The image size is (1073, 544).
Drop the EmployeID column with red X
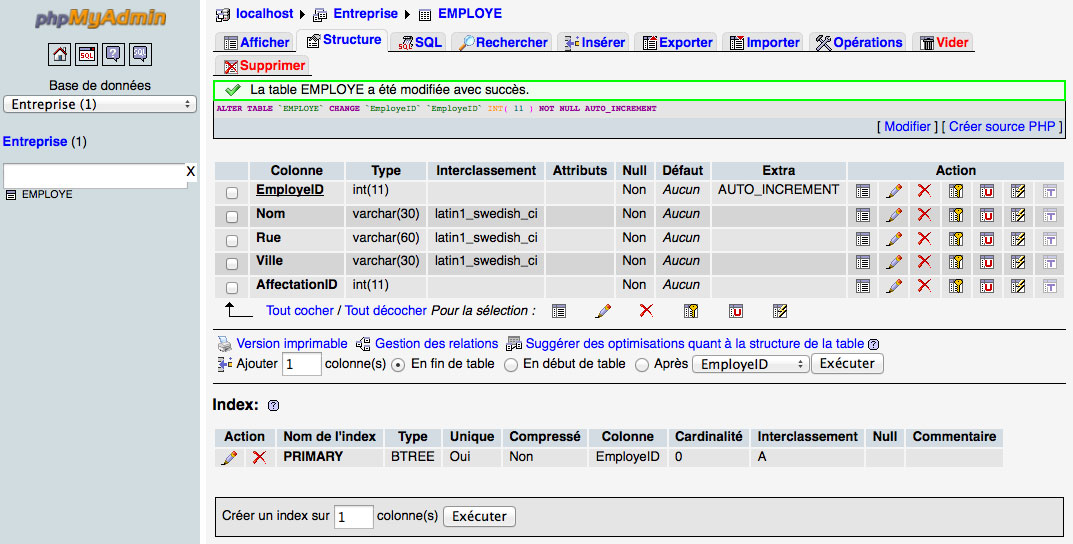point(925,191)
